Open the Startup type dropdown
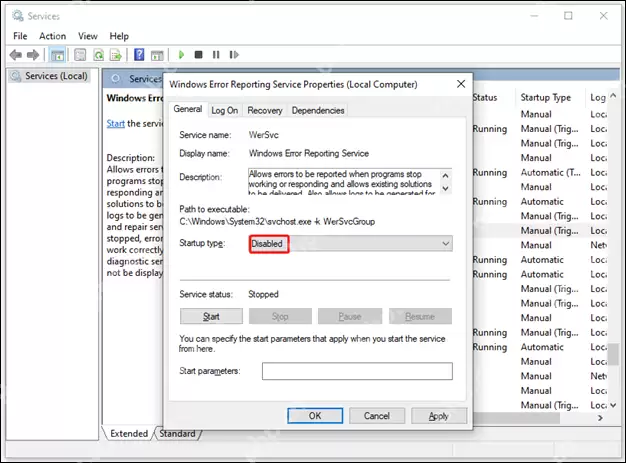Viewport: 626px width, 463px height. coord(351,243)
